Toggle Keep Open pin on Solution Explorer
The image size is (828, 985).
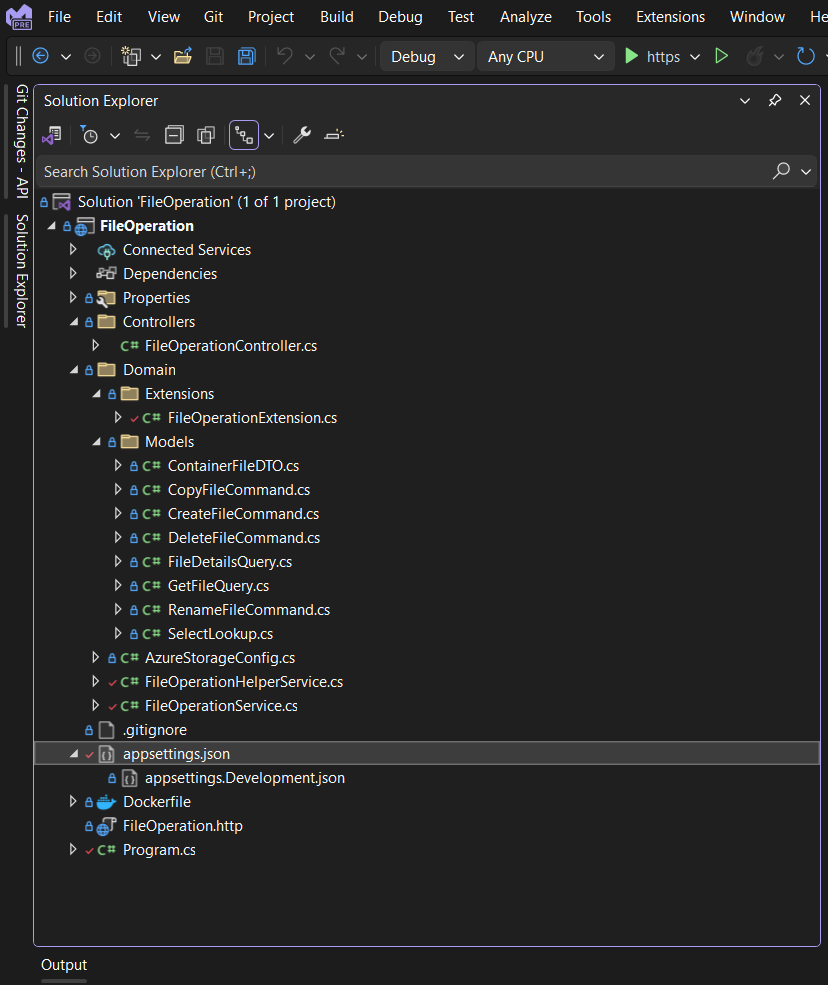(773, 100)
